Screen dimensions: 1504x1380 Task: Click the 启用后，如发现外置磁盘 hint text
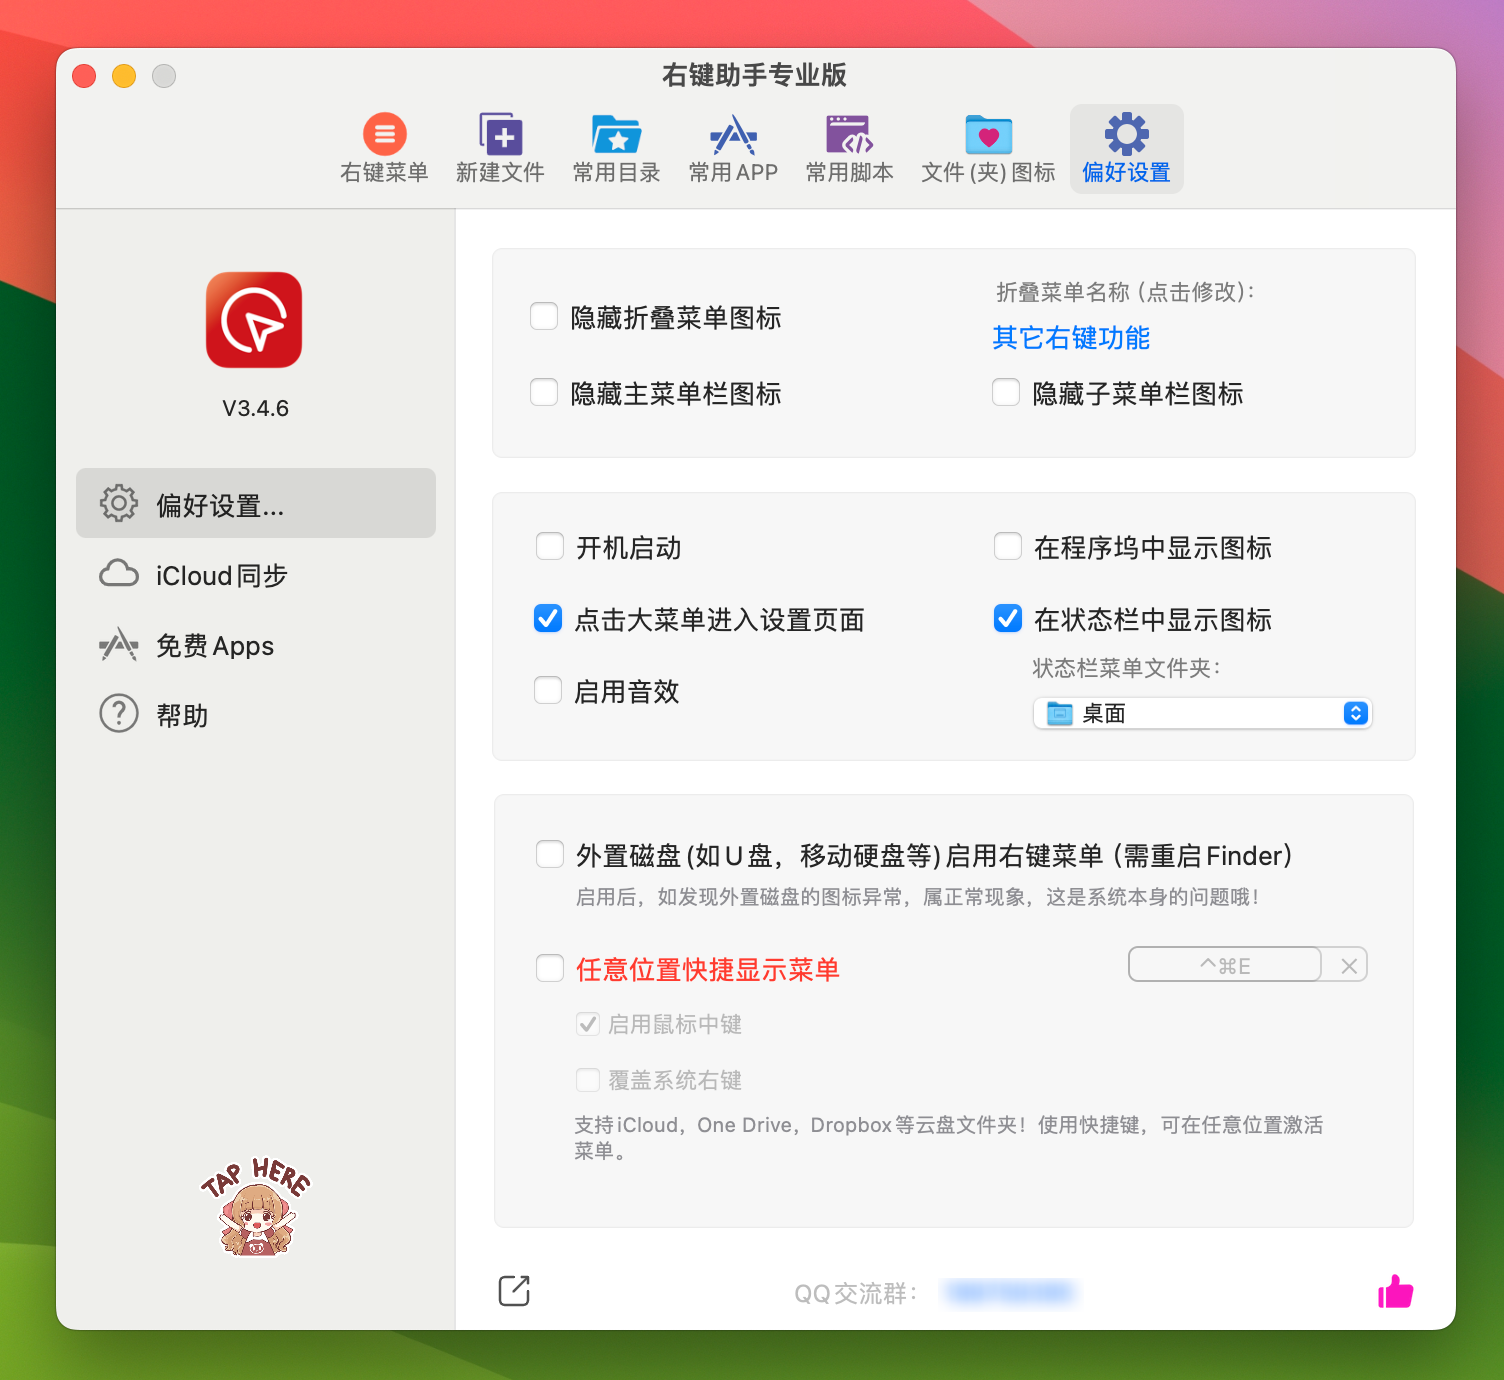tap(917, 897)
